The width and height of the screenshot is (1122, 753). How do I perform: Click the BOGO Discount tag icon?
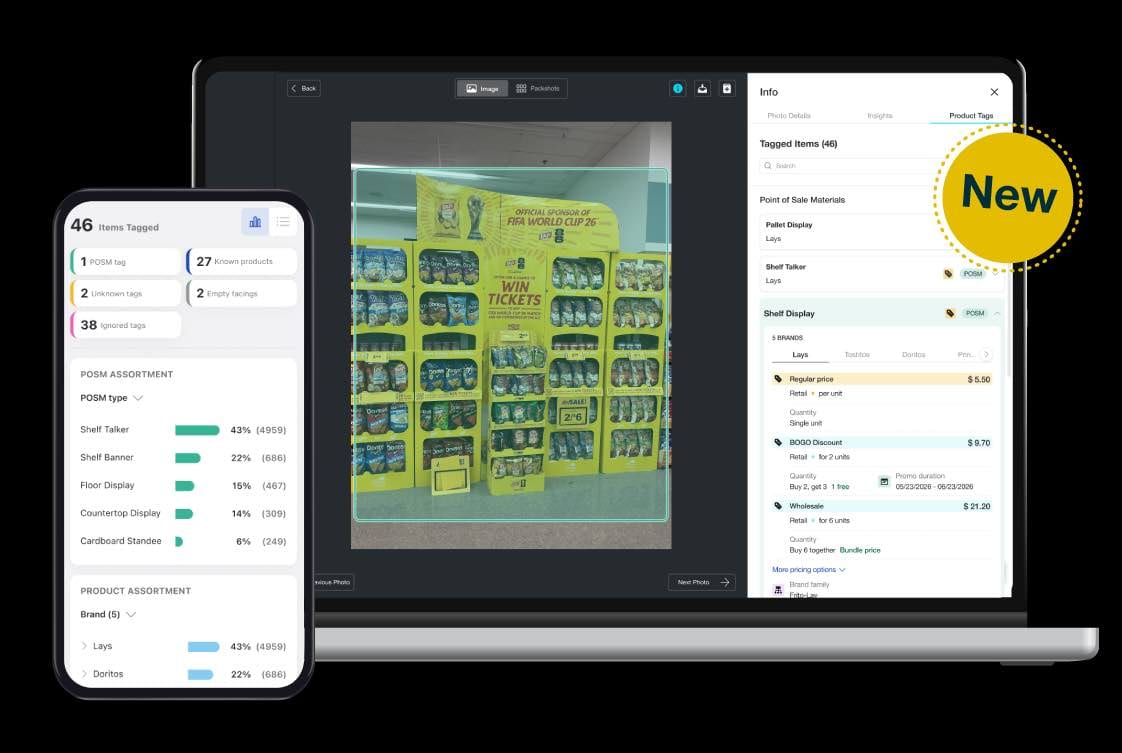778,442
